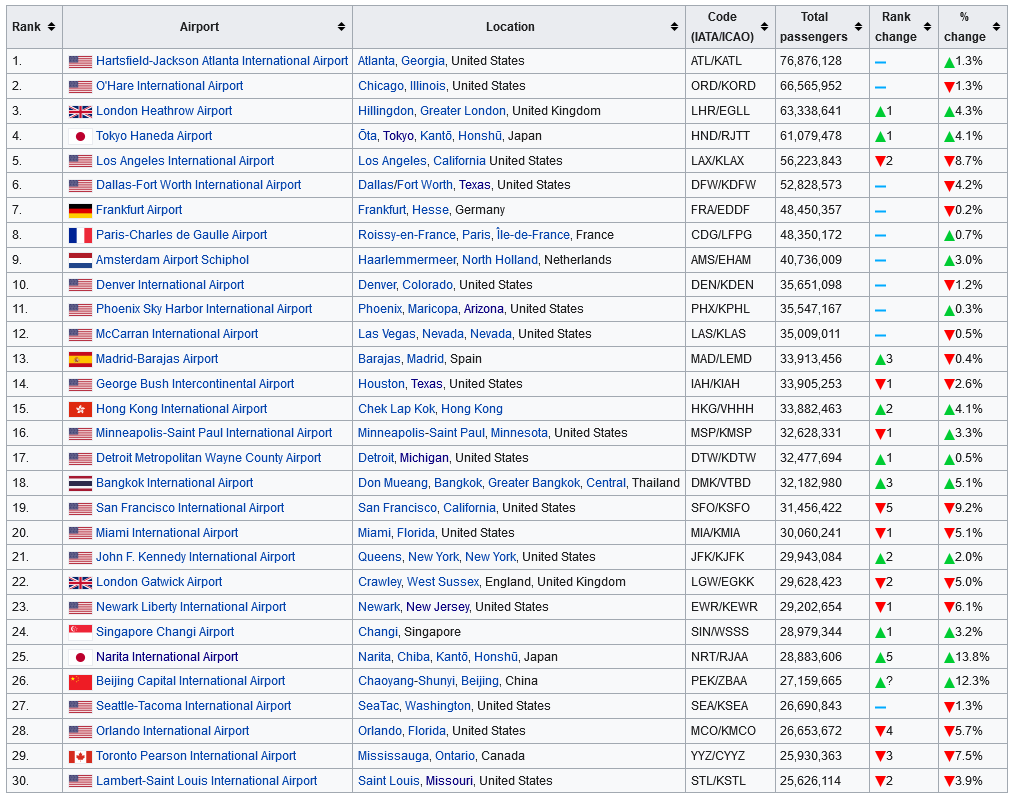Viewport: 1012px width, 801px height.
Task: Click China flag beside Beijing Capital International Airport
Action: [80, 682]
